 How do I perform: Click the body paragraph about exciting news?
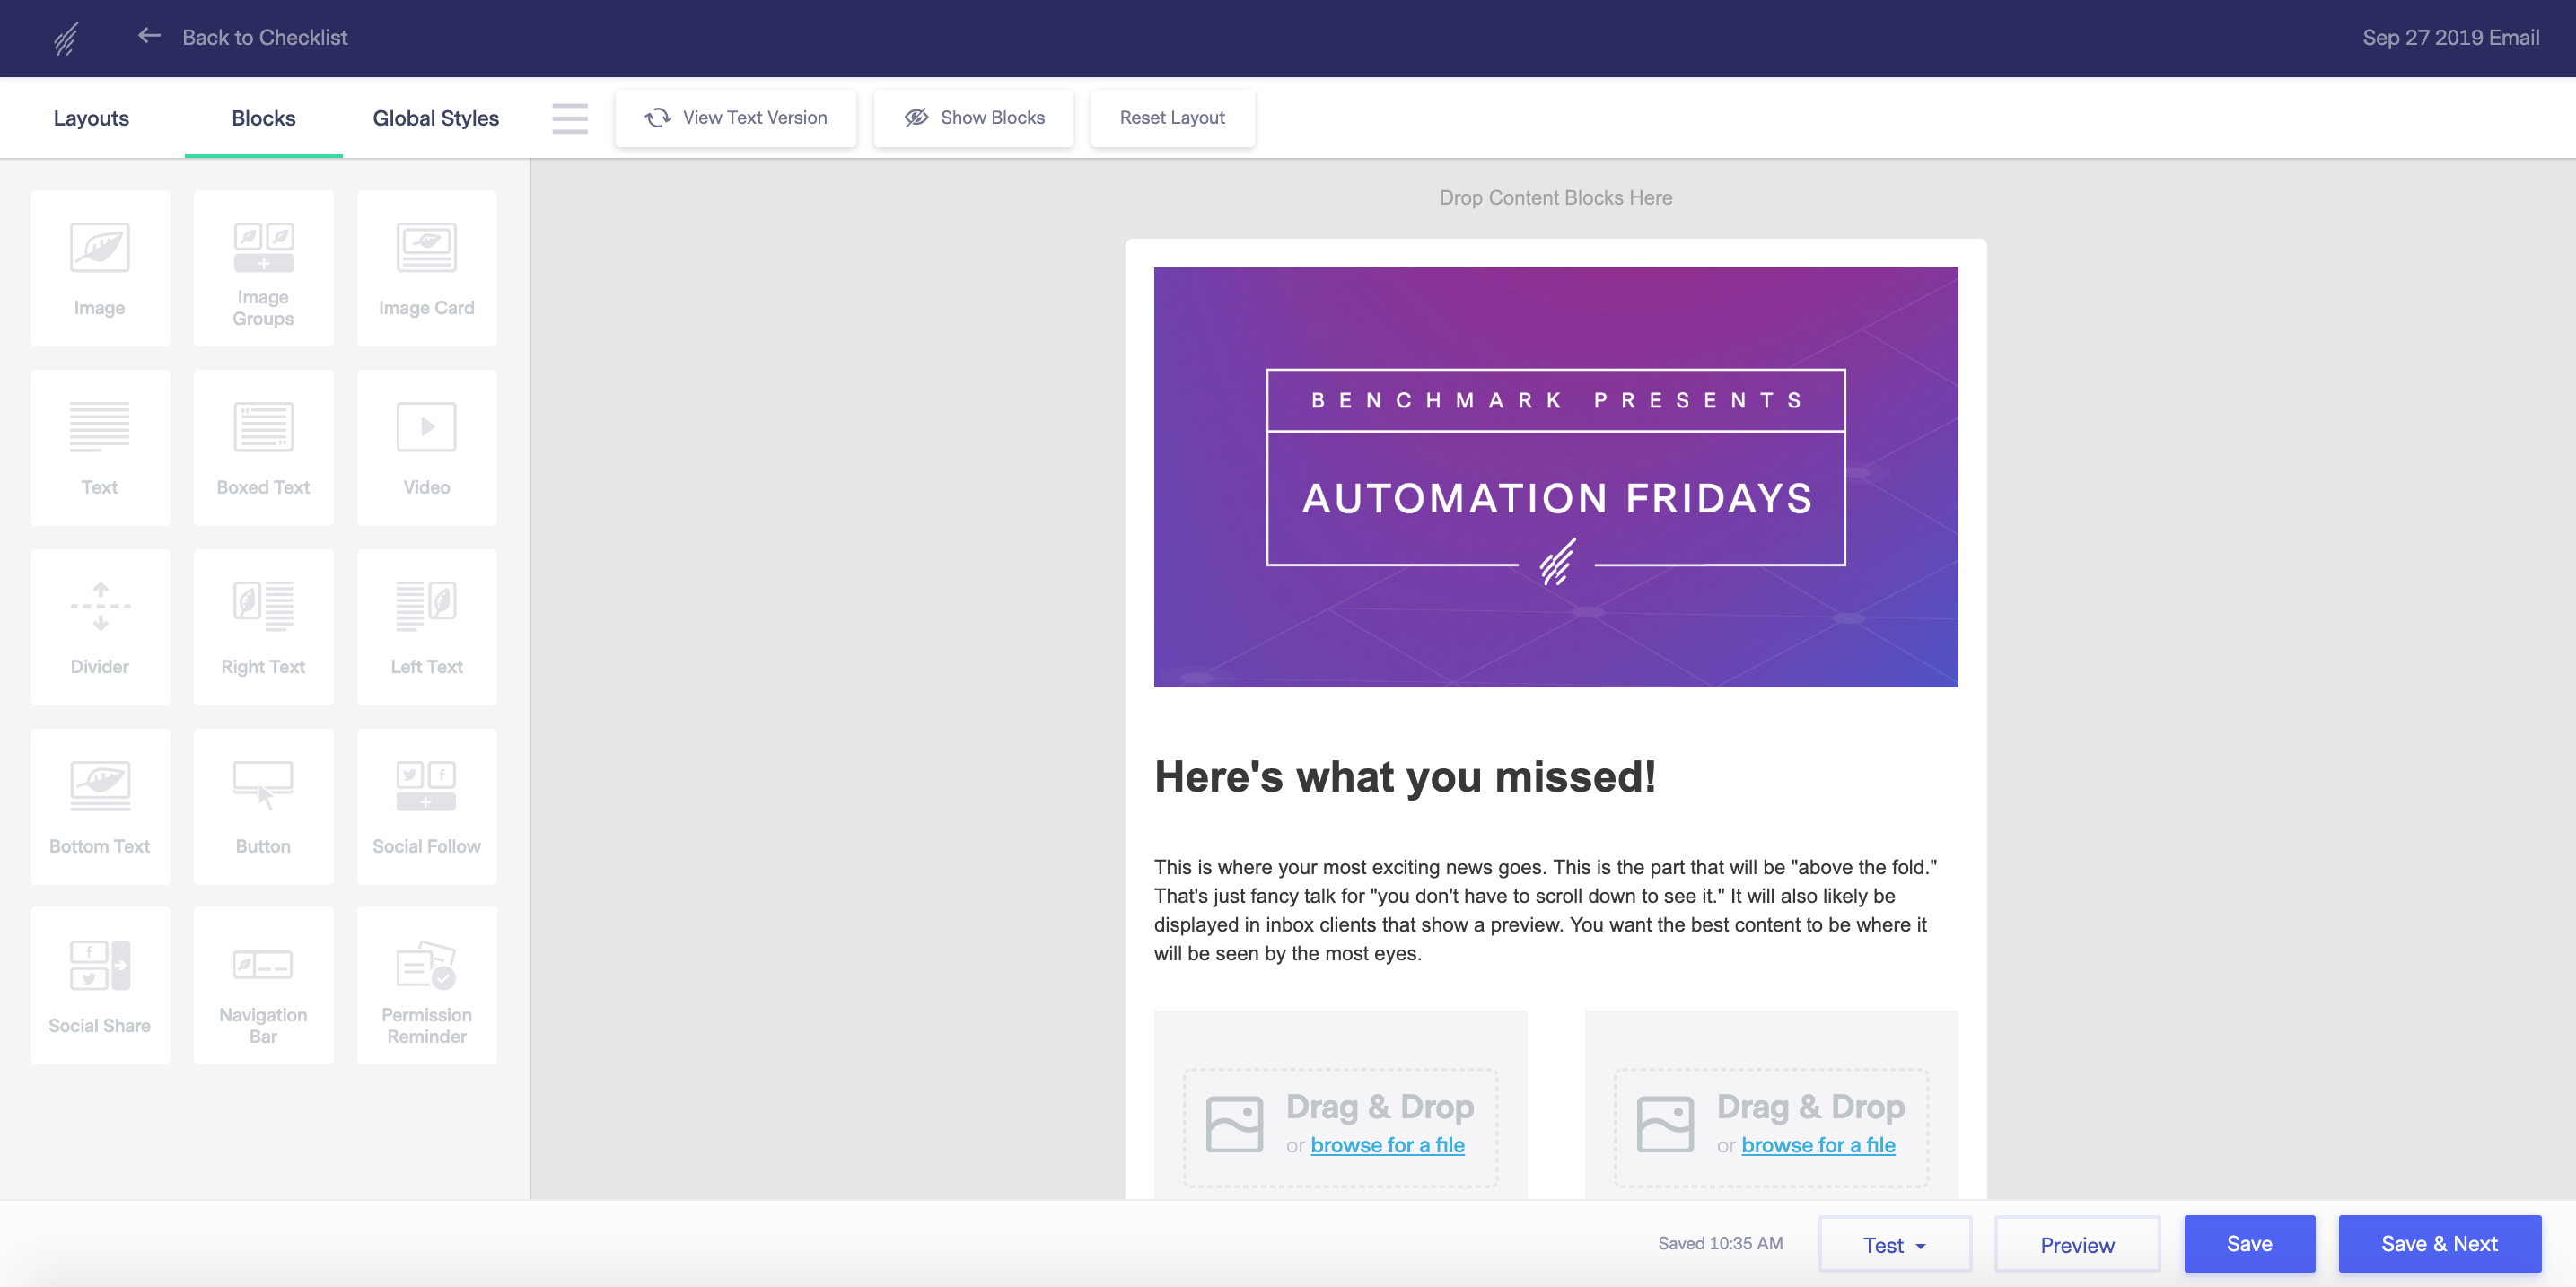point(1547,910)
